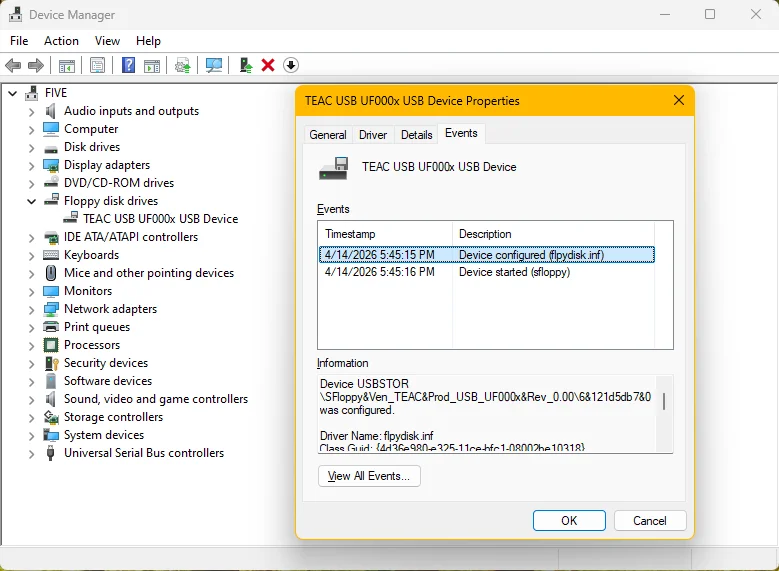The width and height of the screenshot is (779, 571).
Task: Expand Sound, video and game controllers
Action: (x=31, y=400)
